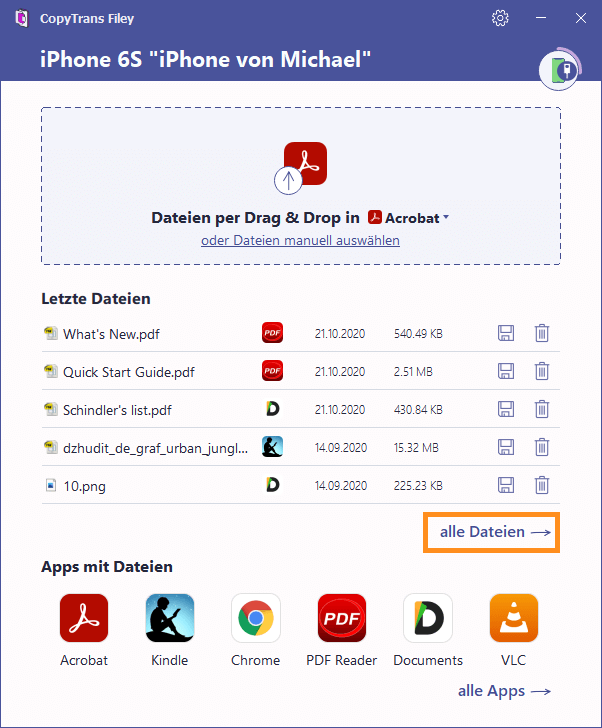Close the CopyTrans Filey window
The width and height of the screenshot is (602, 728).
pos(581,18)
